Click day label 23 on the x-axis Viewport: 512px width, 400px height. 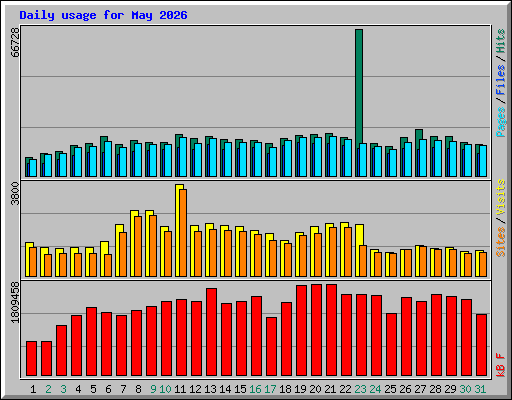tap(360, 389)
